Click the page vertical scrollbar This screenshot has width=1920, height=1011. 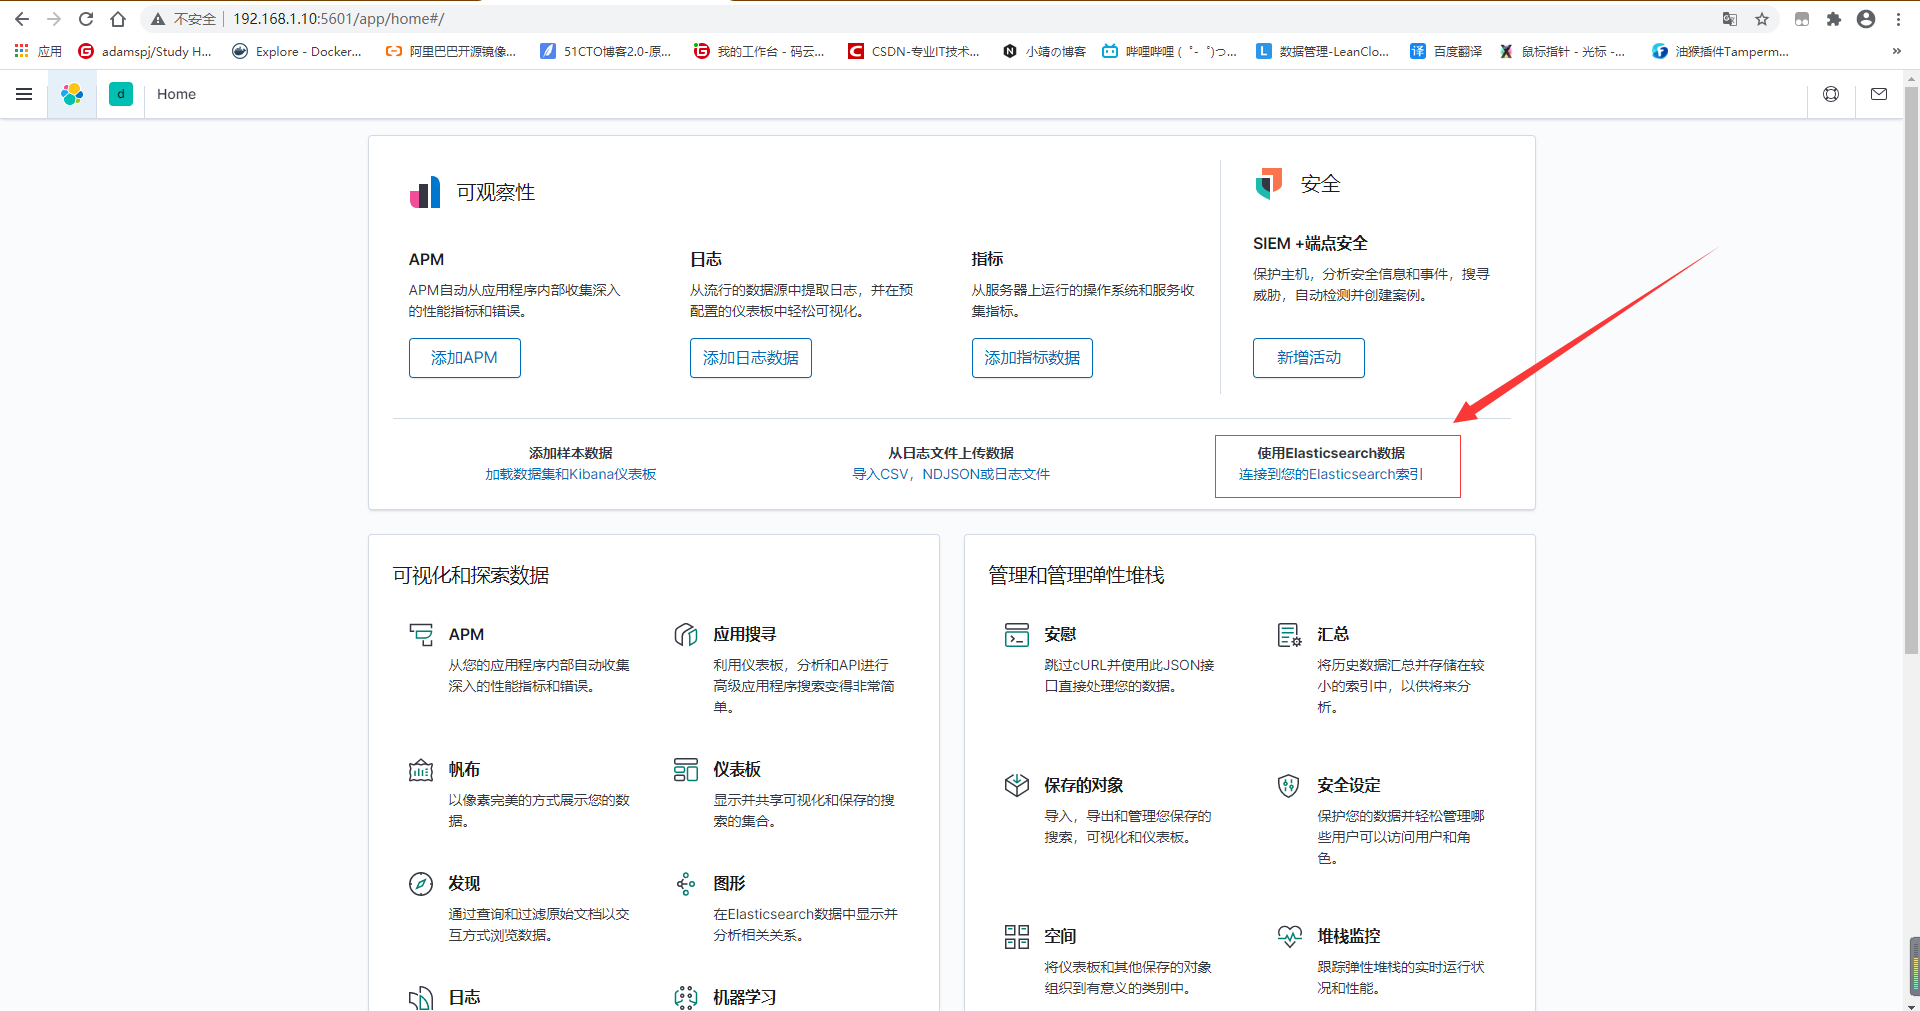point(1911,370)
